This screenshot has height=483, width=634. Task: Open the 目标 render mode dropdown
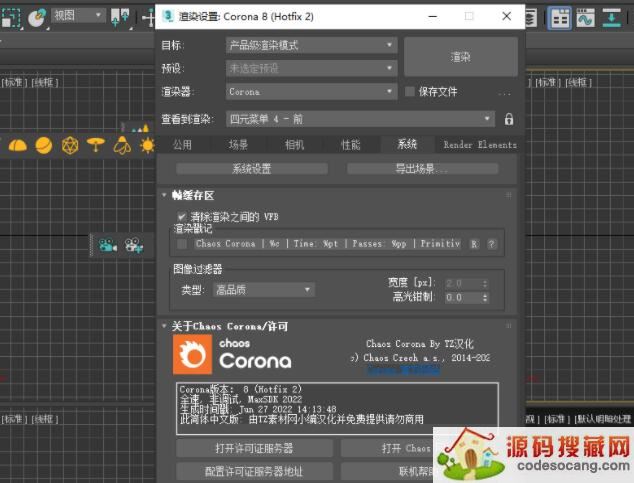click(x=311, y=45)
